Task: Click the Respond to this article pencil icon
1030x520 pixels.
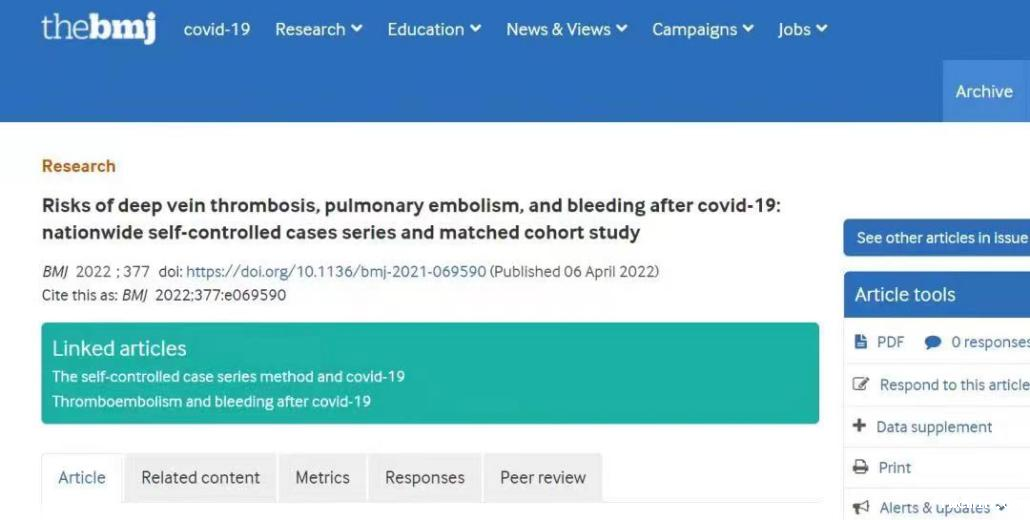Action: (x=860, y=385)
